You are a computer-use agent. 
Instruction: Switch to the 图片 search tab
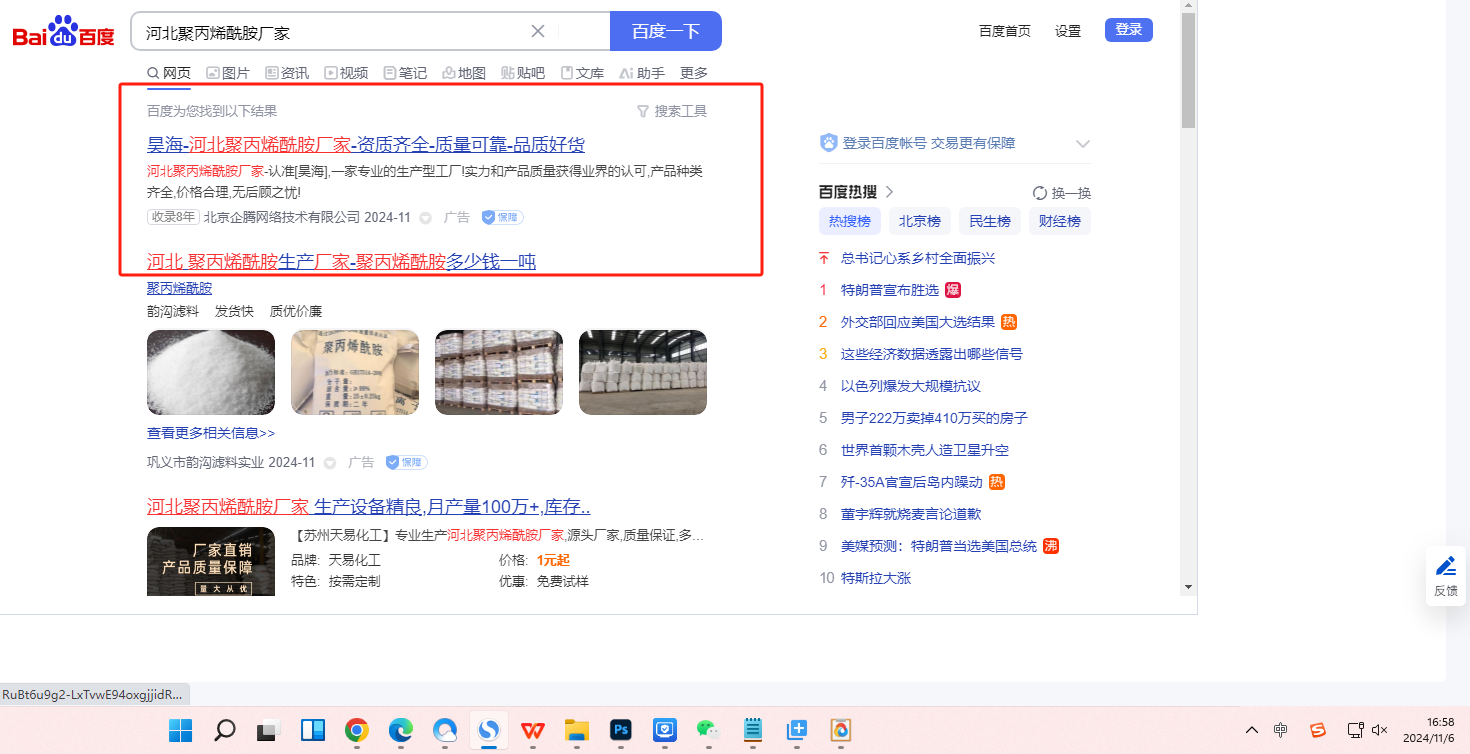[x=228, y=73]
